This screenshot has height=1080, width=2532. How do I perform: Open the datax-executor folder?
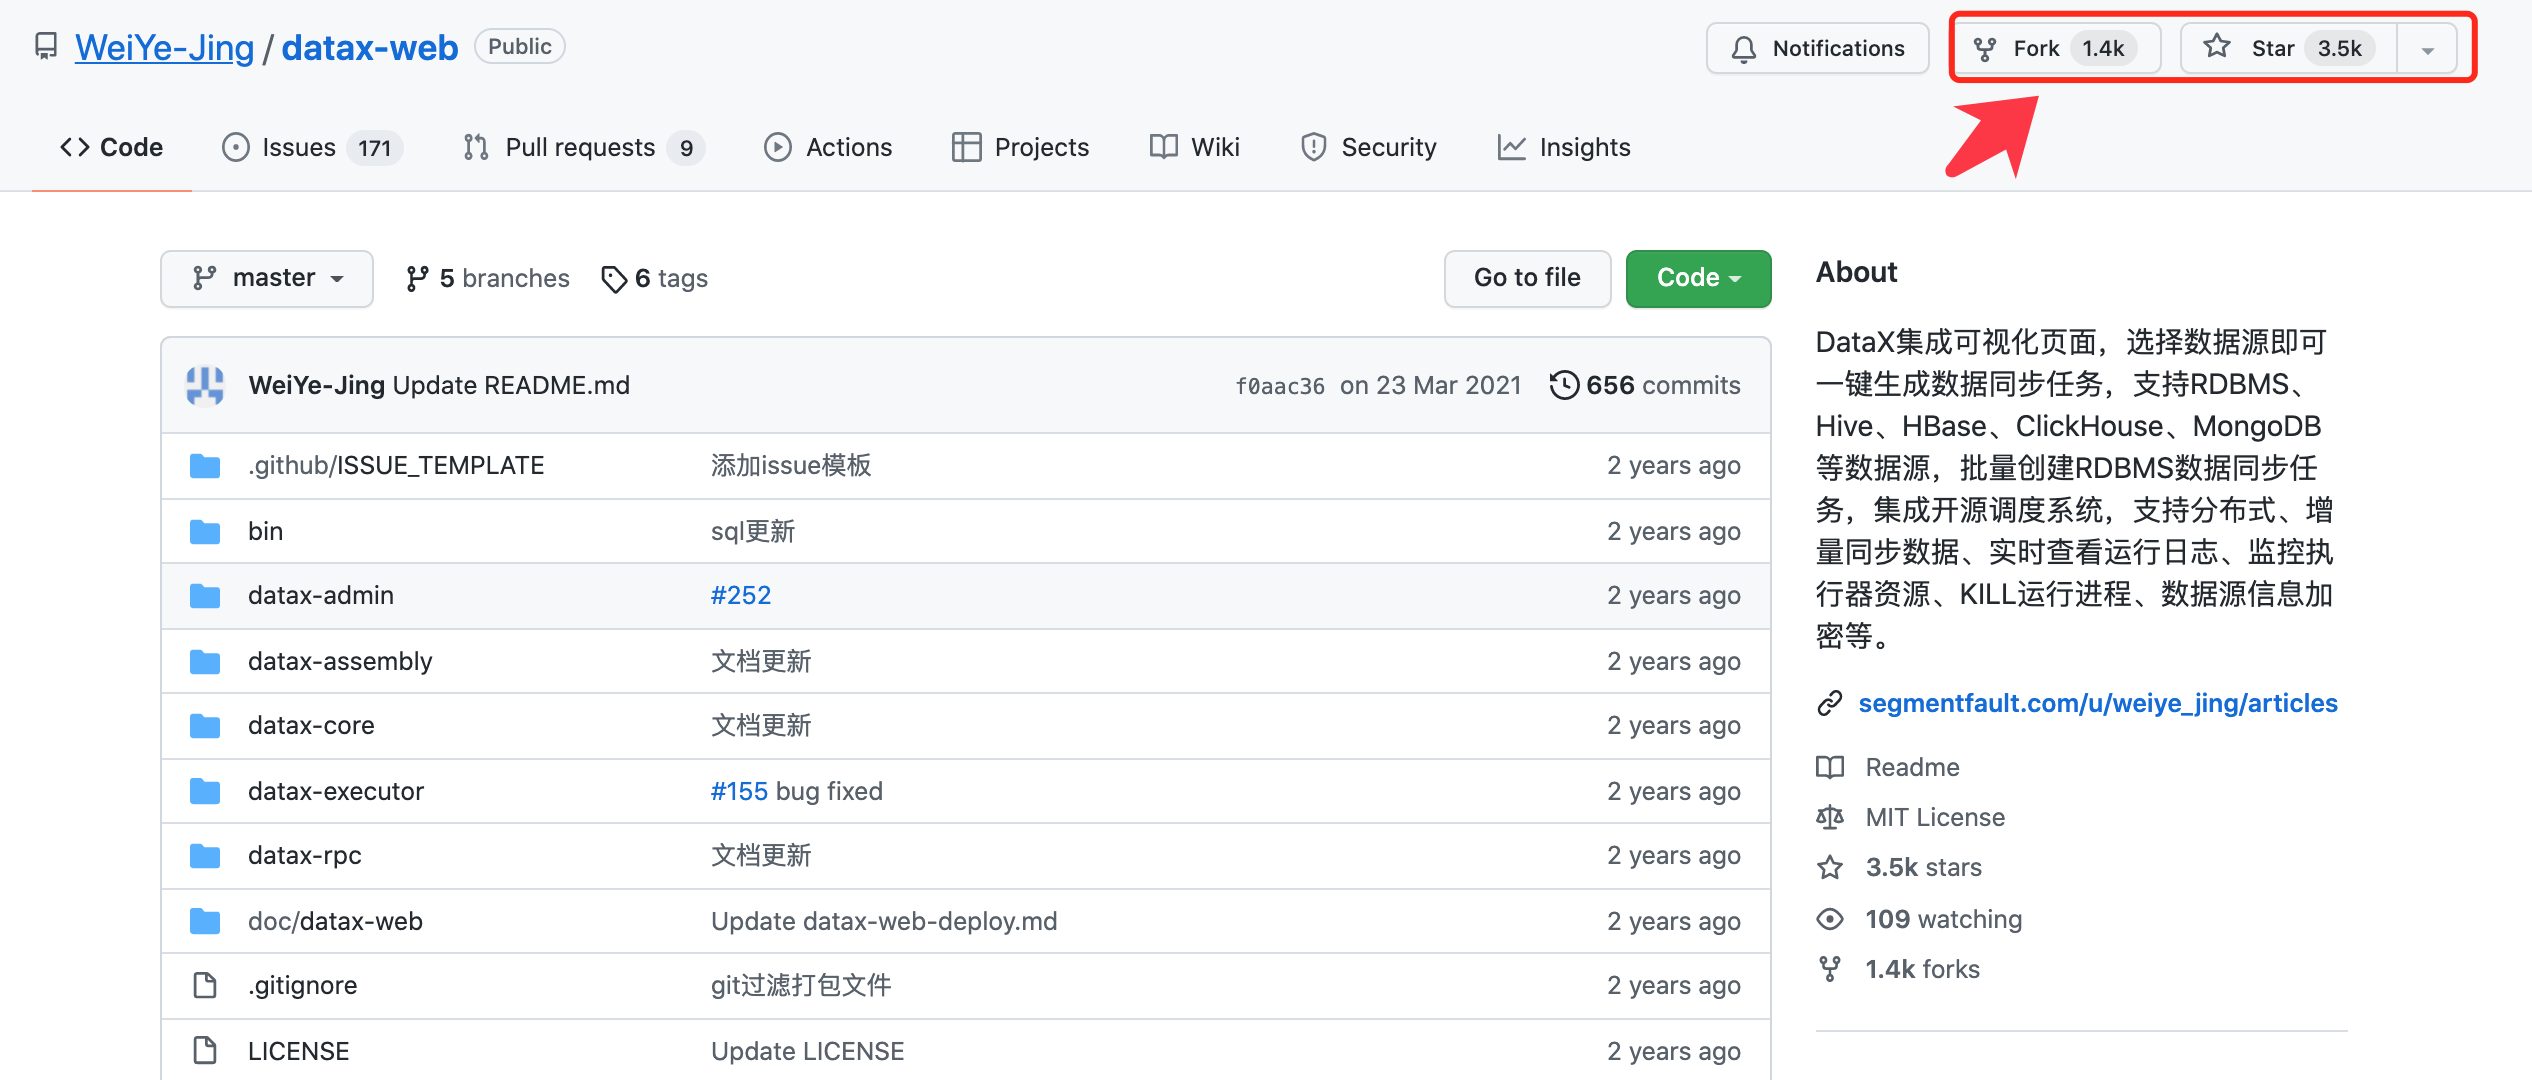[x=335, y=791]
